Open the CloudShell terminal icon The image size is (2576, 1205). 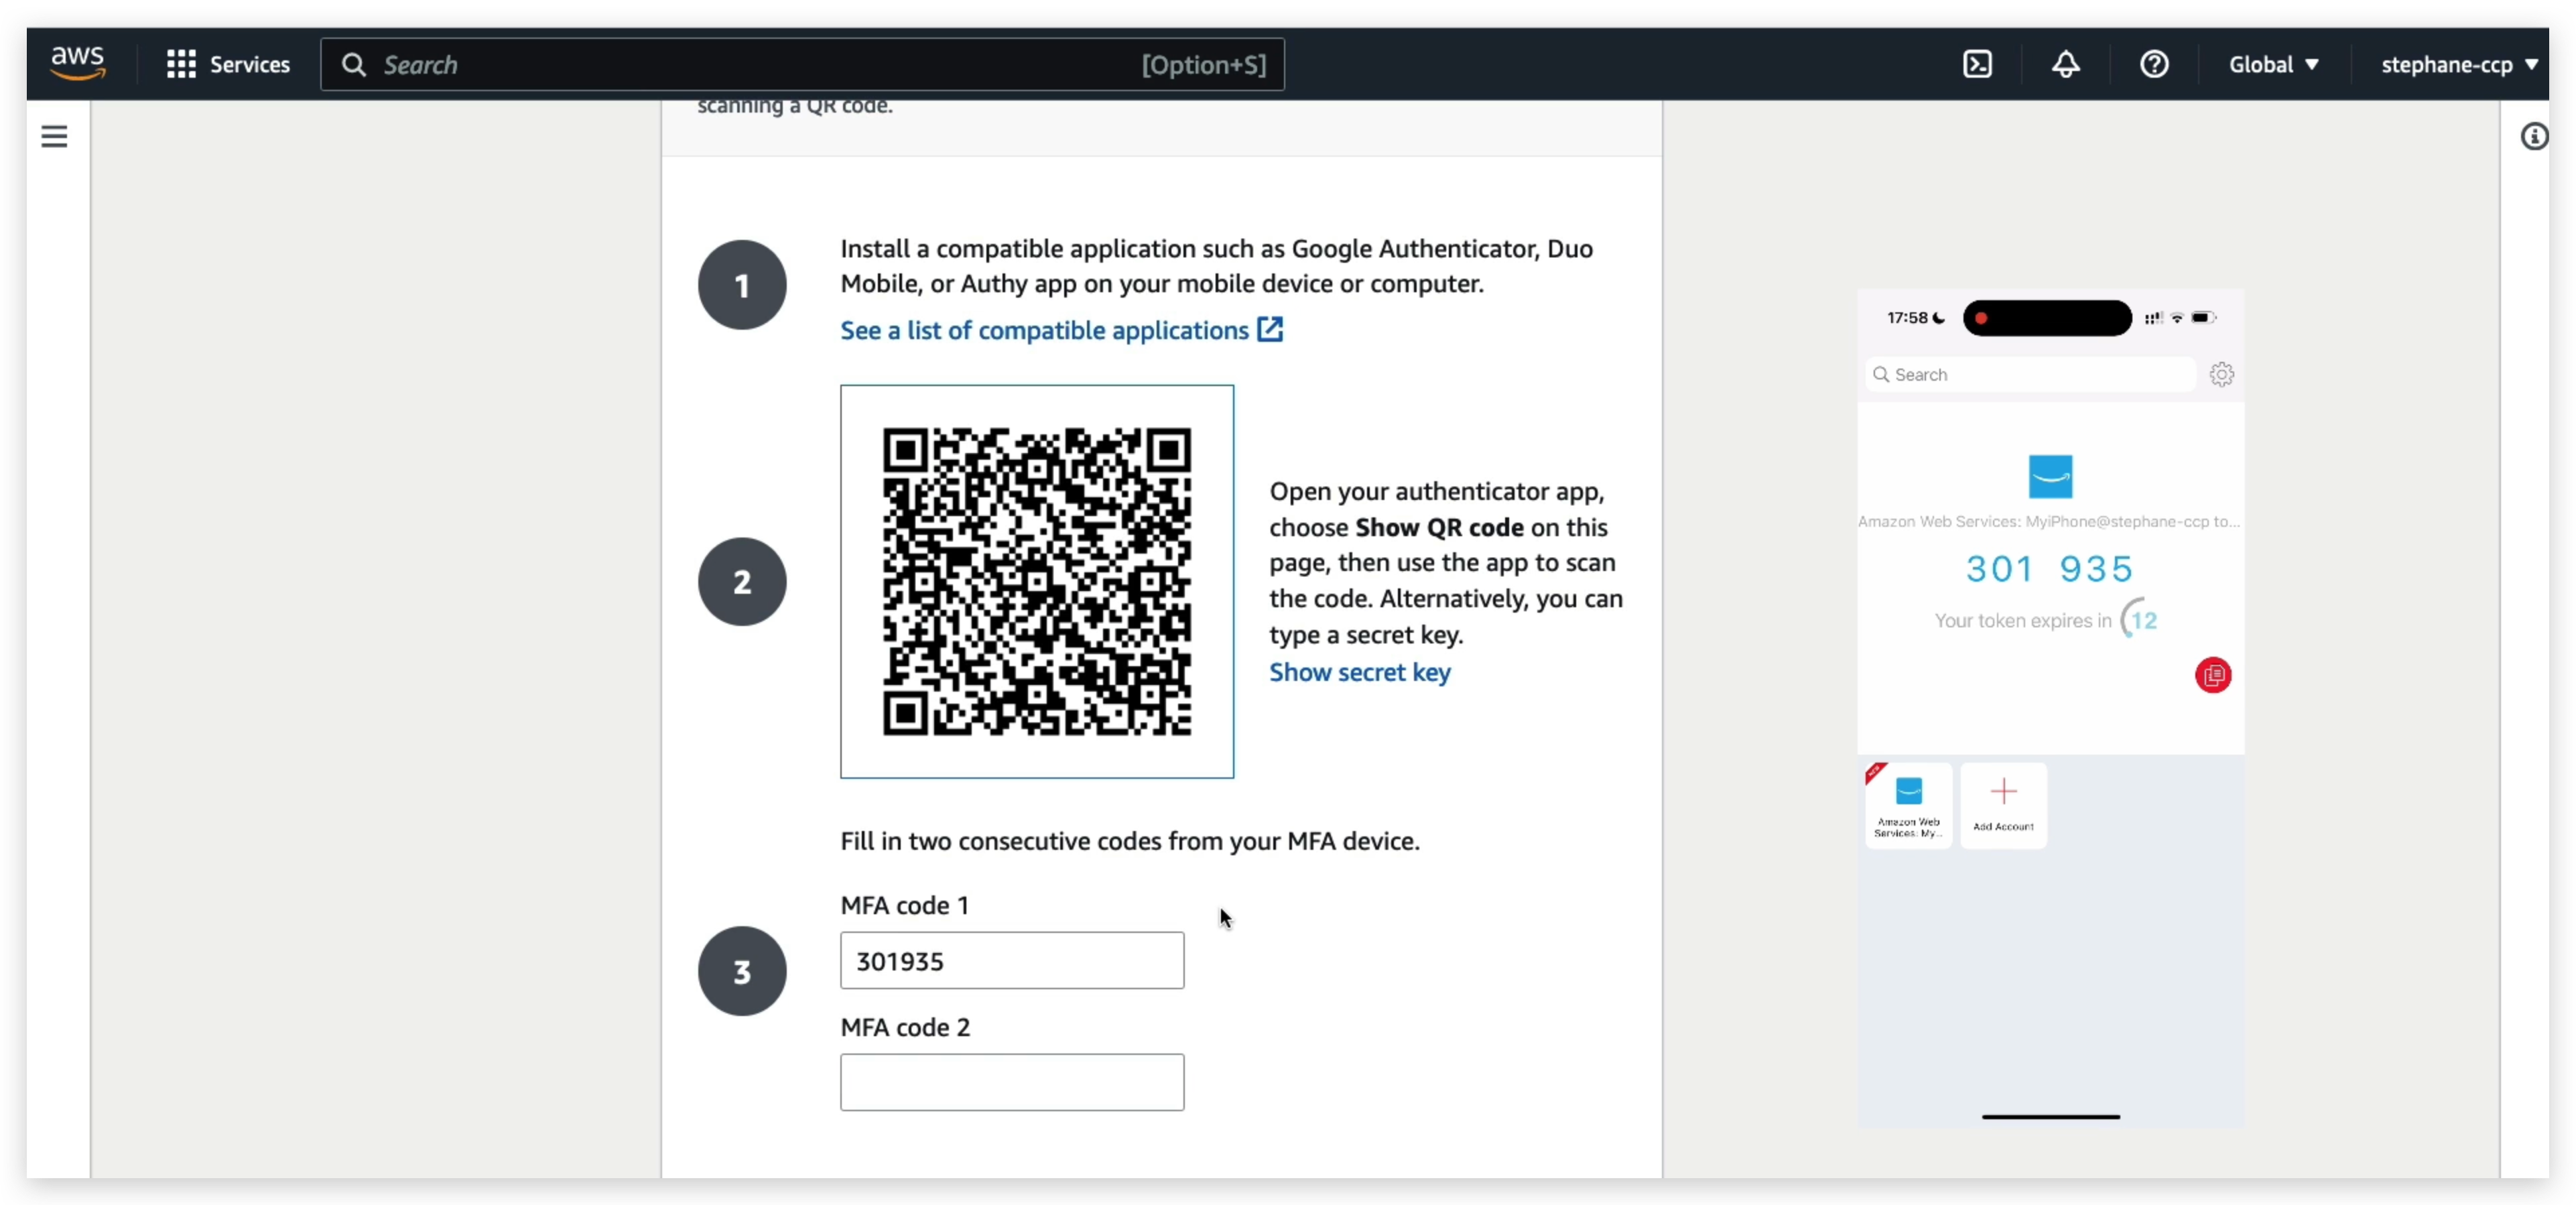coord(1978,64)
